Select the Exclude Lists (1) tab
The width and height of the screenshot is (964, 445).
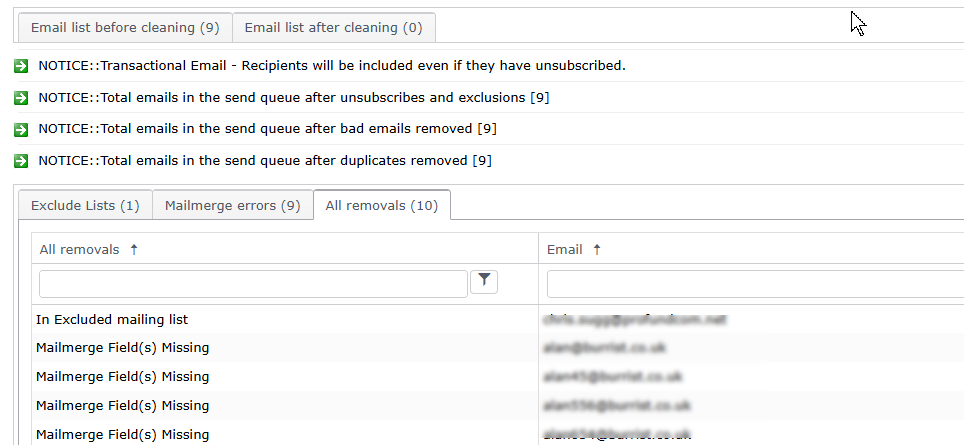[85, 206]
